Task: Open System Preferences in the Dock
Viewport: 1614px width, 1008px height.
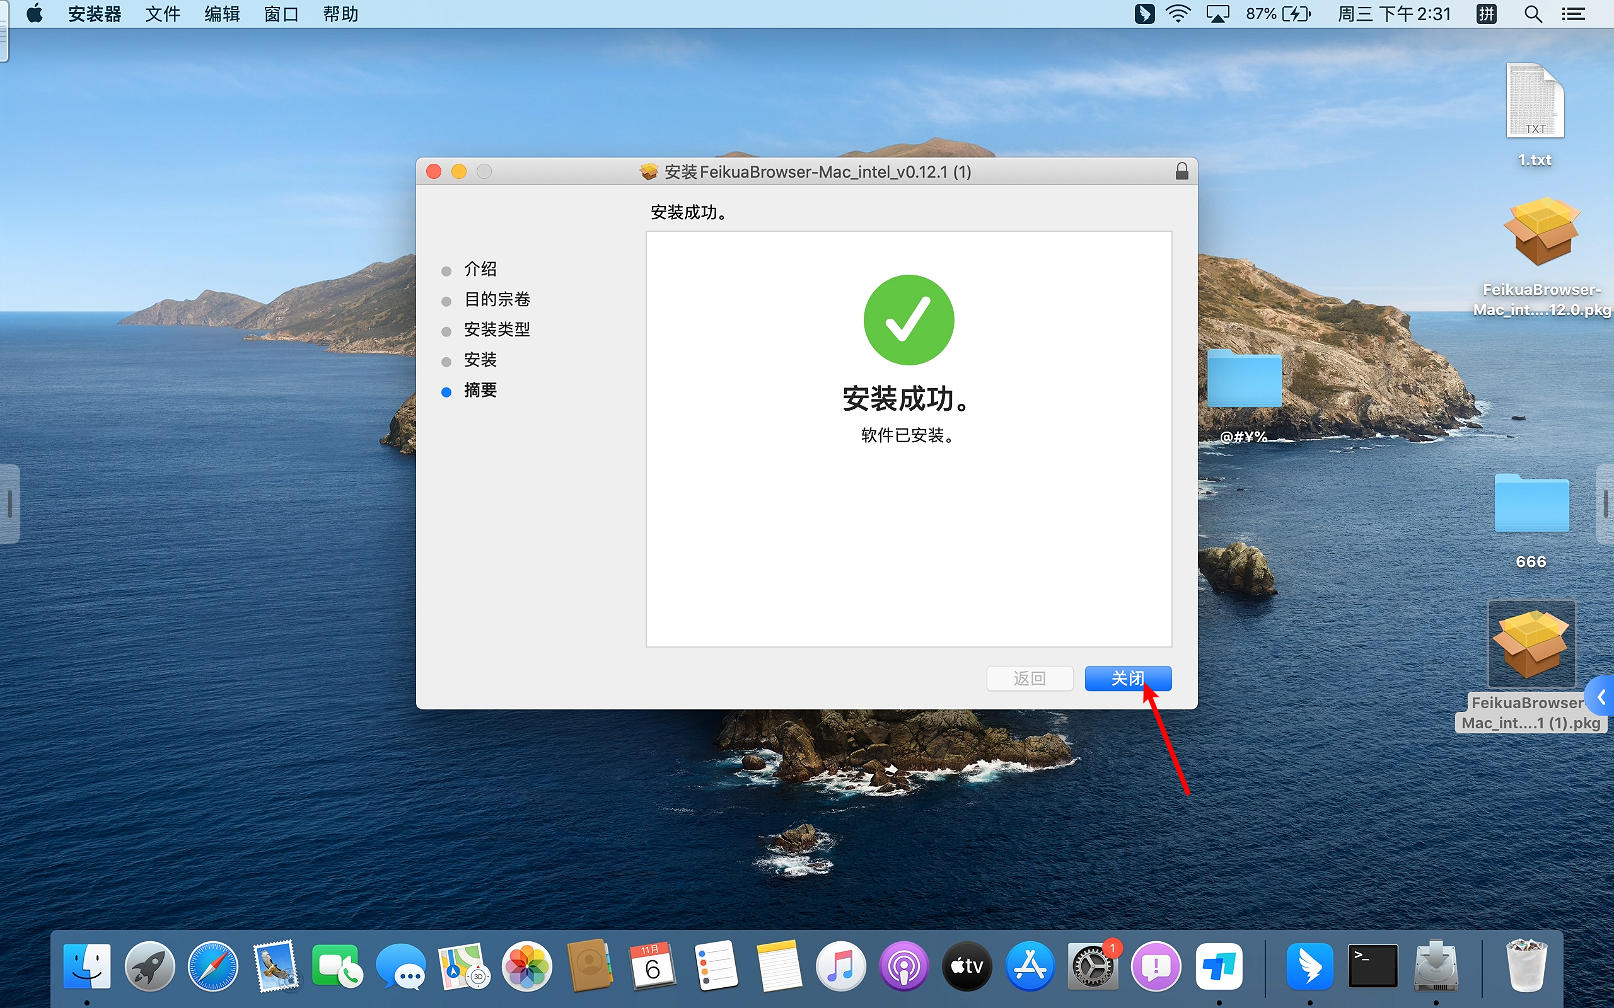Action: (x=1092, y=967)
